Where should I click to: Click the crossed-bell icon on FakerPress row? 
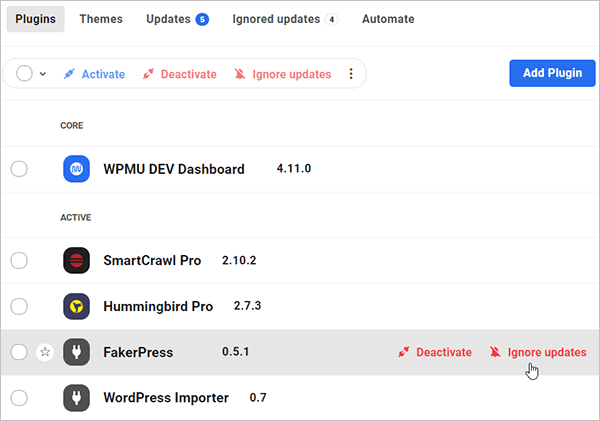coord(495,352)
